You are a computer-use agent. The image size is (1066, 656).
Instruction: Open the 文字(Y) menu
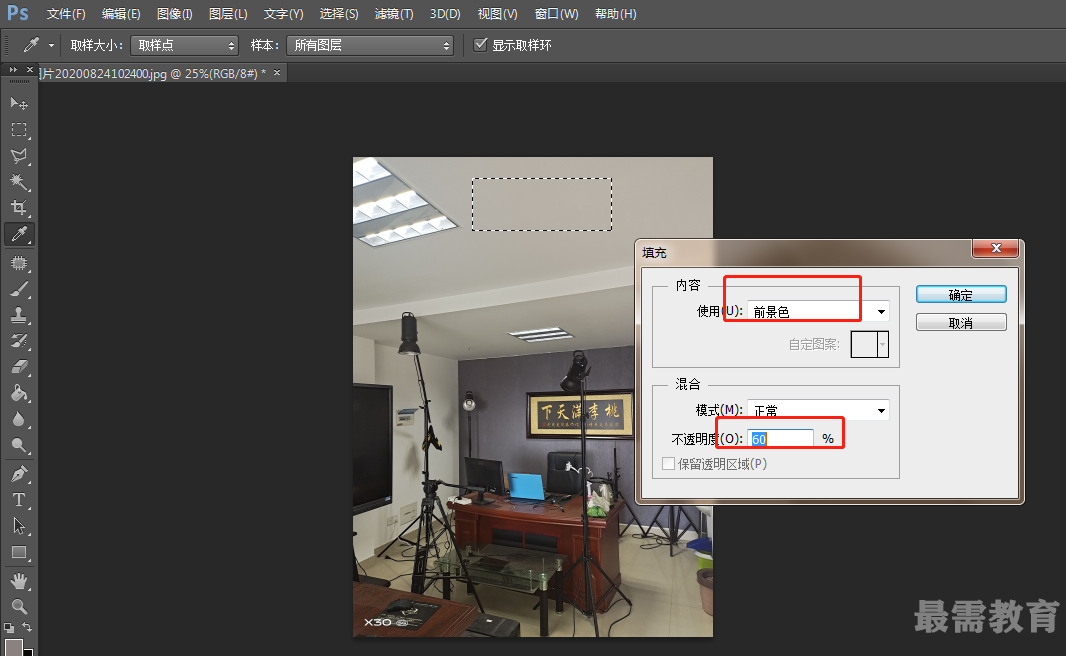pyautogui.click(x=283, y=14)
